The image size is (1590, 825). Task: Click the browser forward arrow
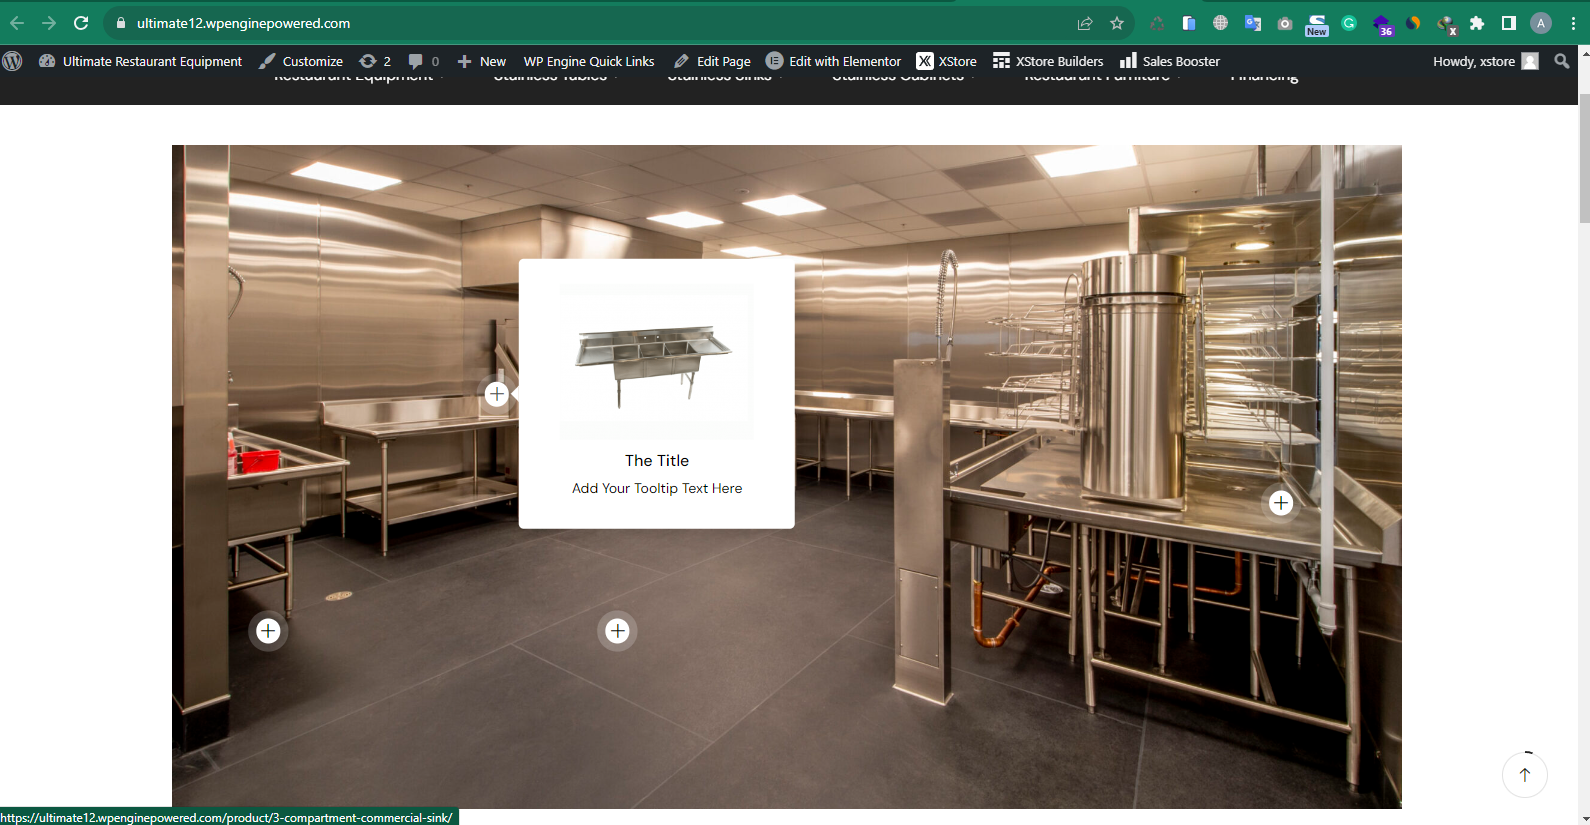click(49, 23)
